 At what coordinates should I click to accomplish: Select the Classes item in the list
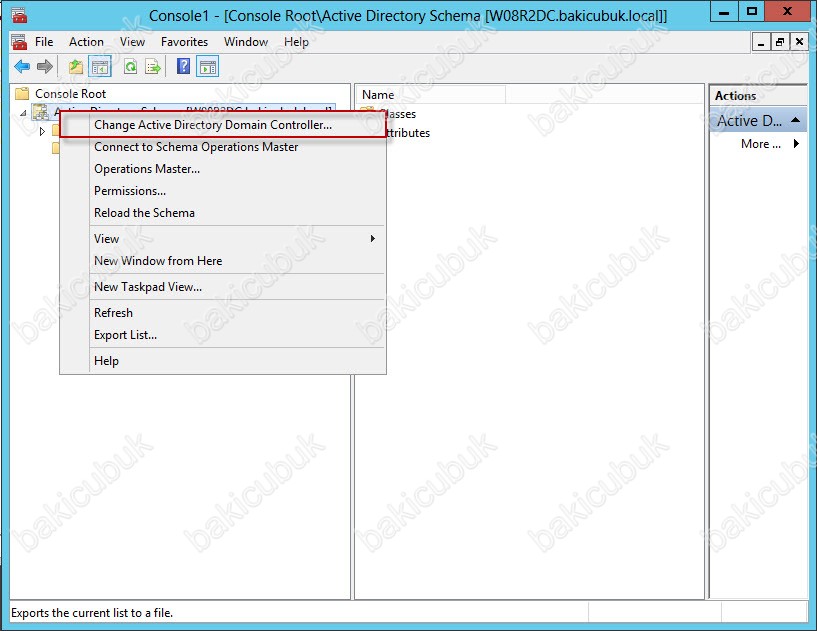tap(399, 114)
